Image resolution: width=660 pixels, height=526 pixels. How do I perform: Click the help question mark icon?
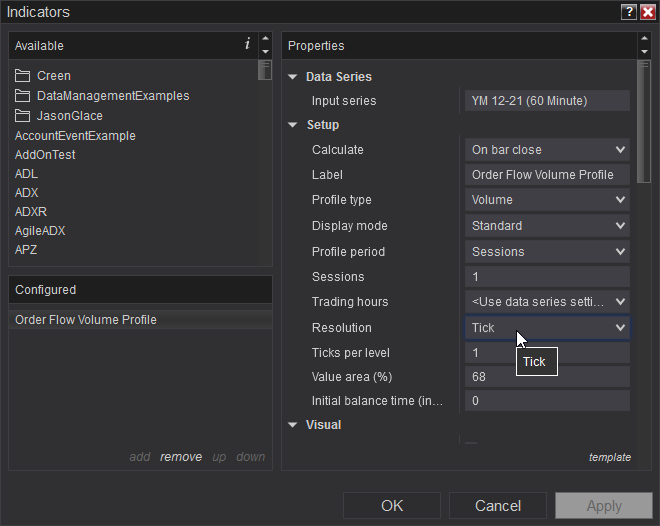click(628, 12)
